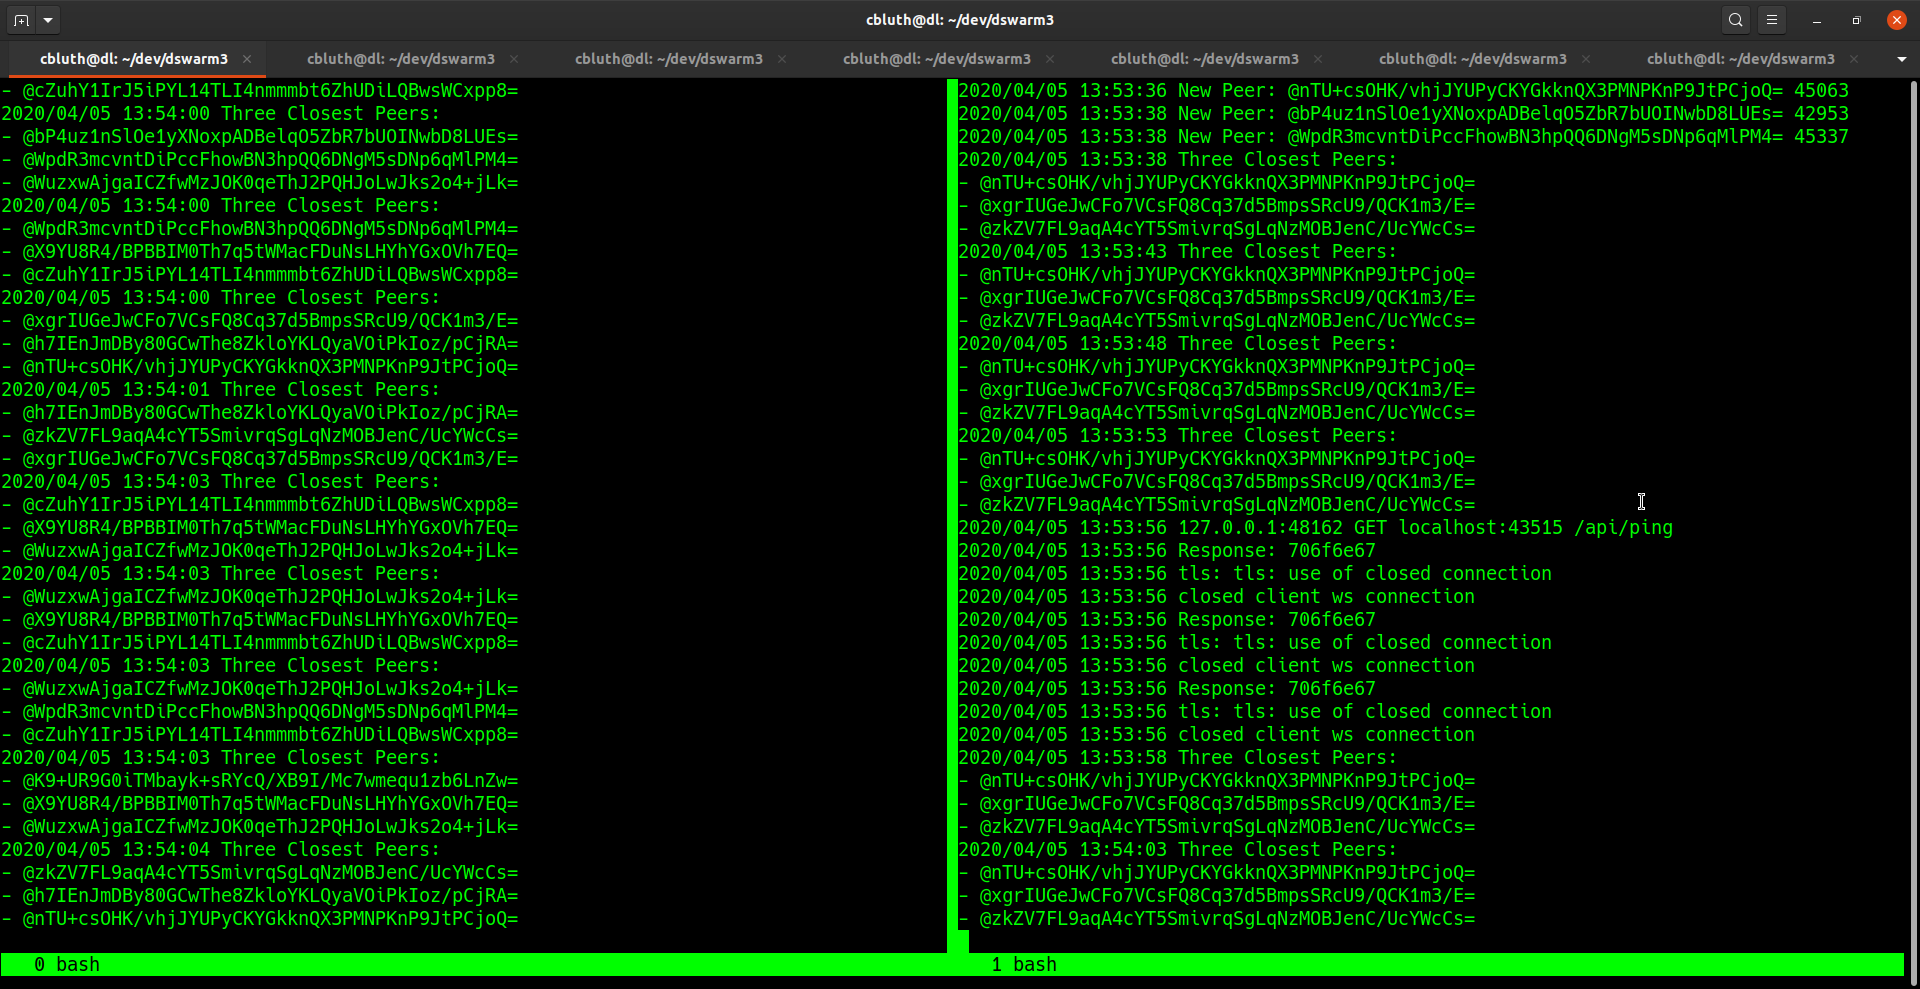
Task: Click the New Peer line ending in 45337
Action: click(1403, 137)
